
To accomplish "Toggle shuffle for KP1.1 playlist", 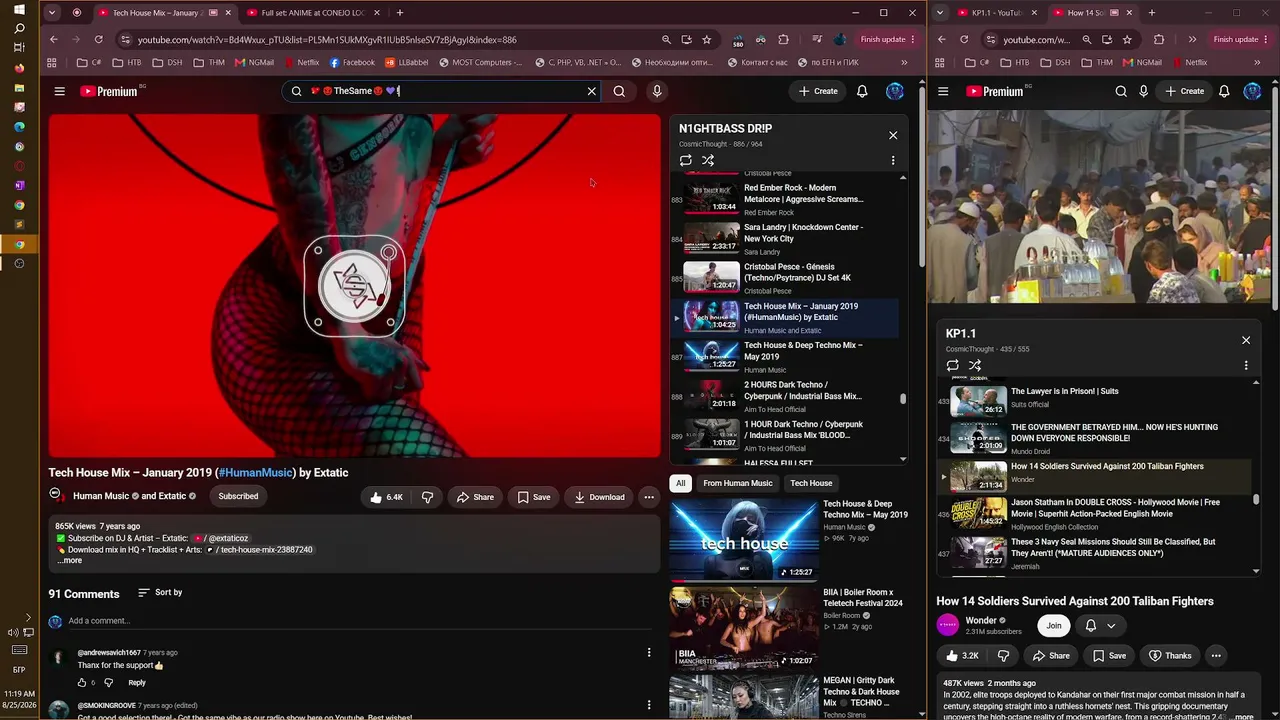I will click(975, 365).
